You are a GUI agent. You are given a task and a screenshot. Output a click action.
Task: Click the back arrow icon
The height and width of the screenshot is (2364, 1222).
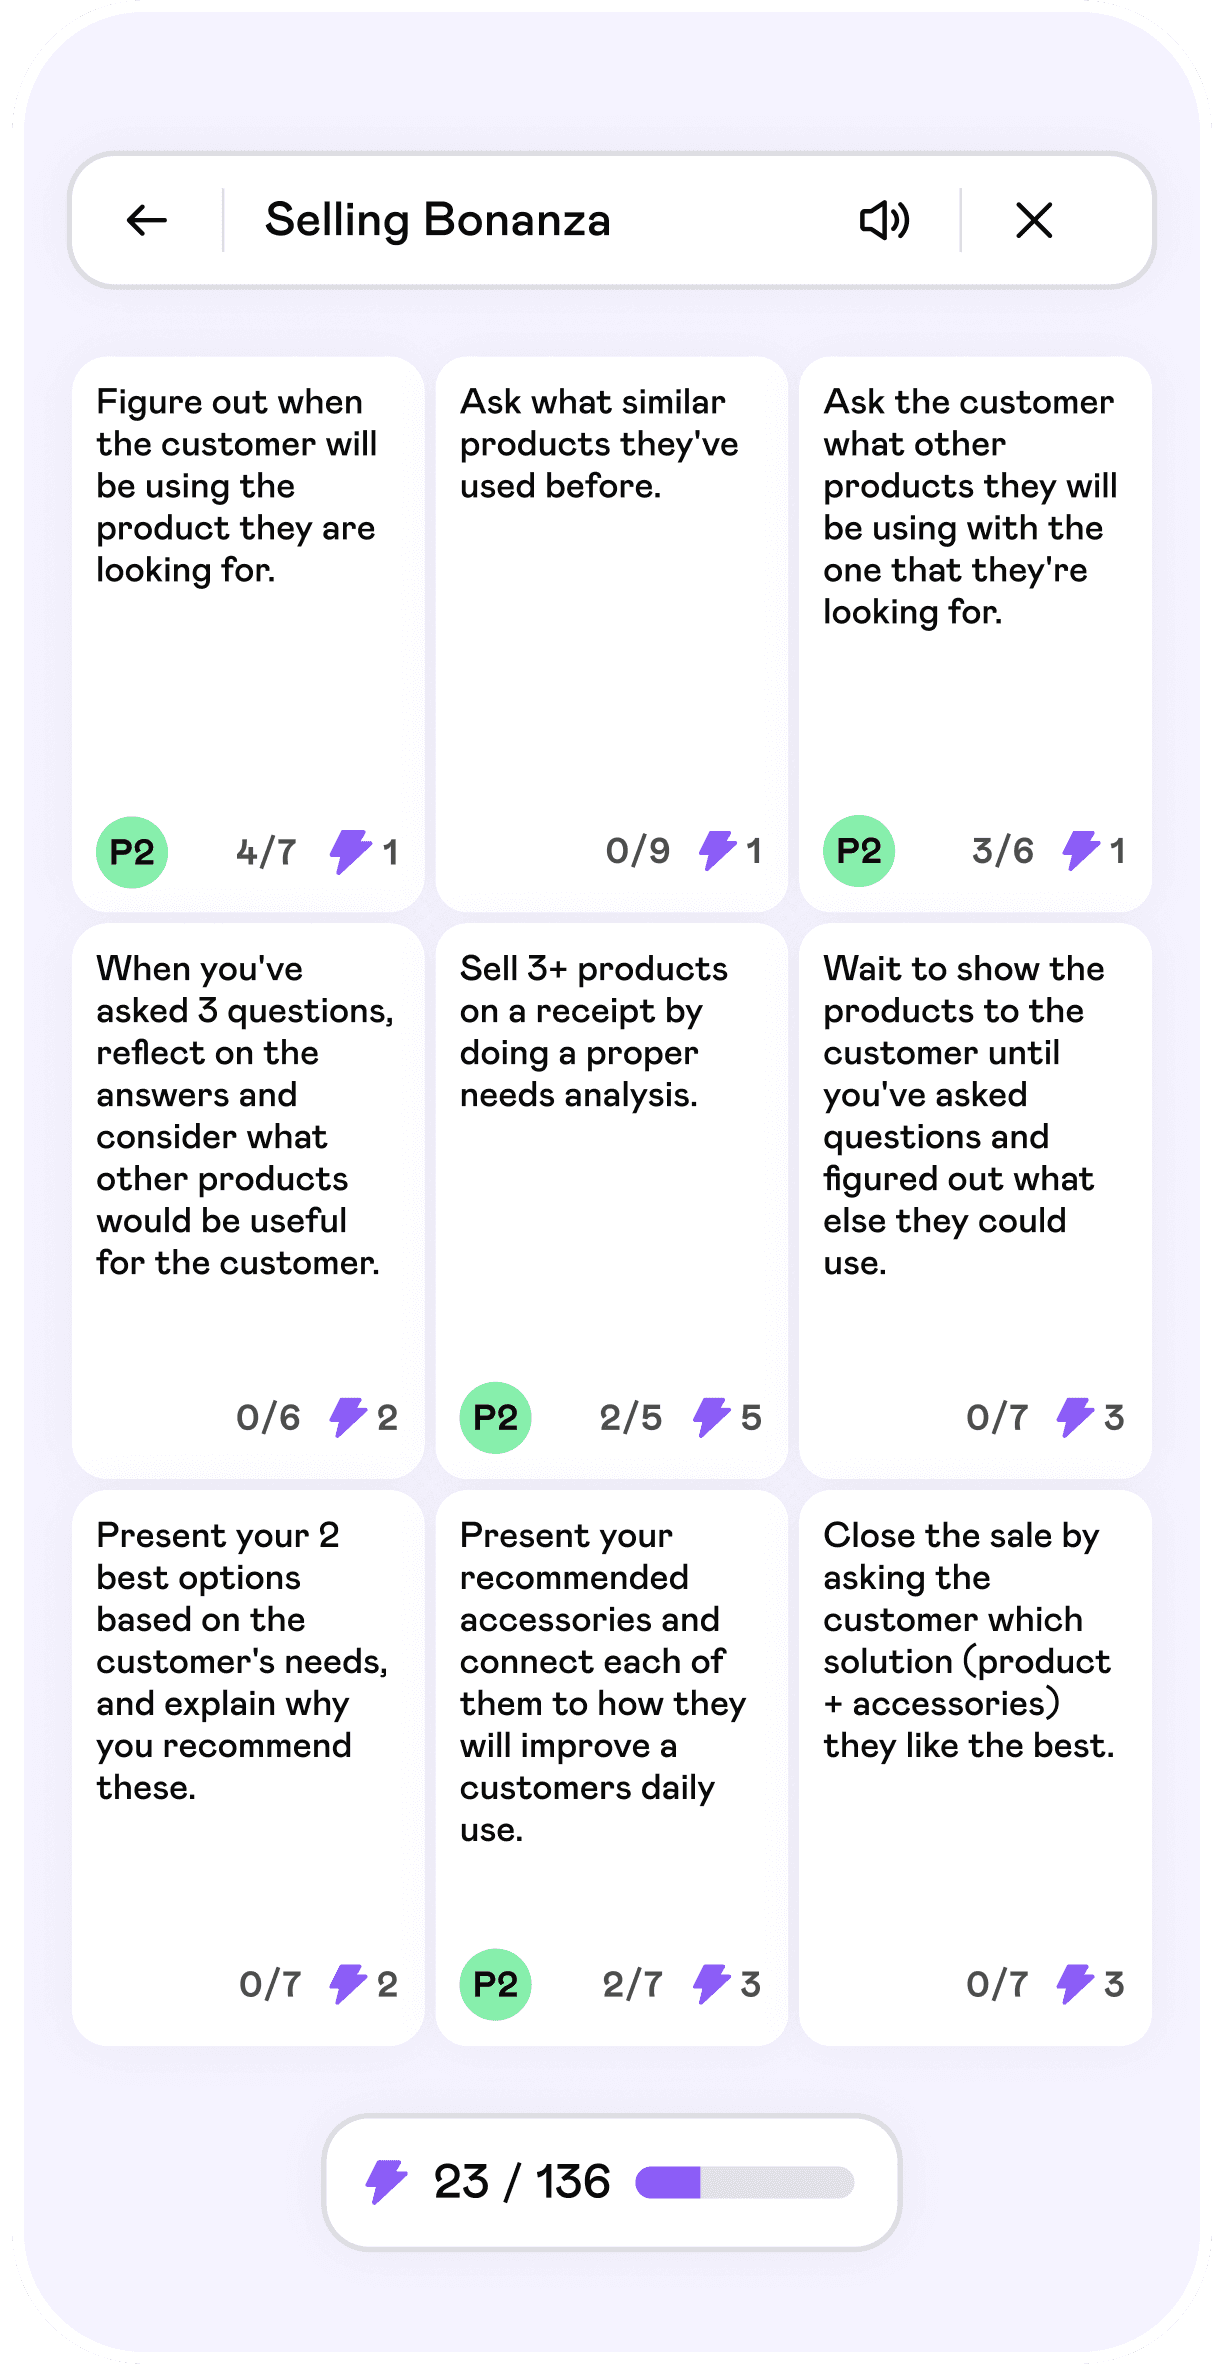pos(147,220)
